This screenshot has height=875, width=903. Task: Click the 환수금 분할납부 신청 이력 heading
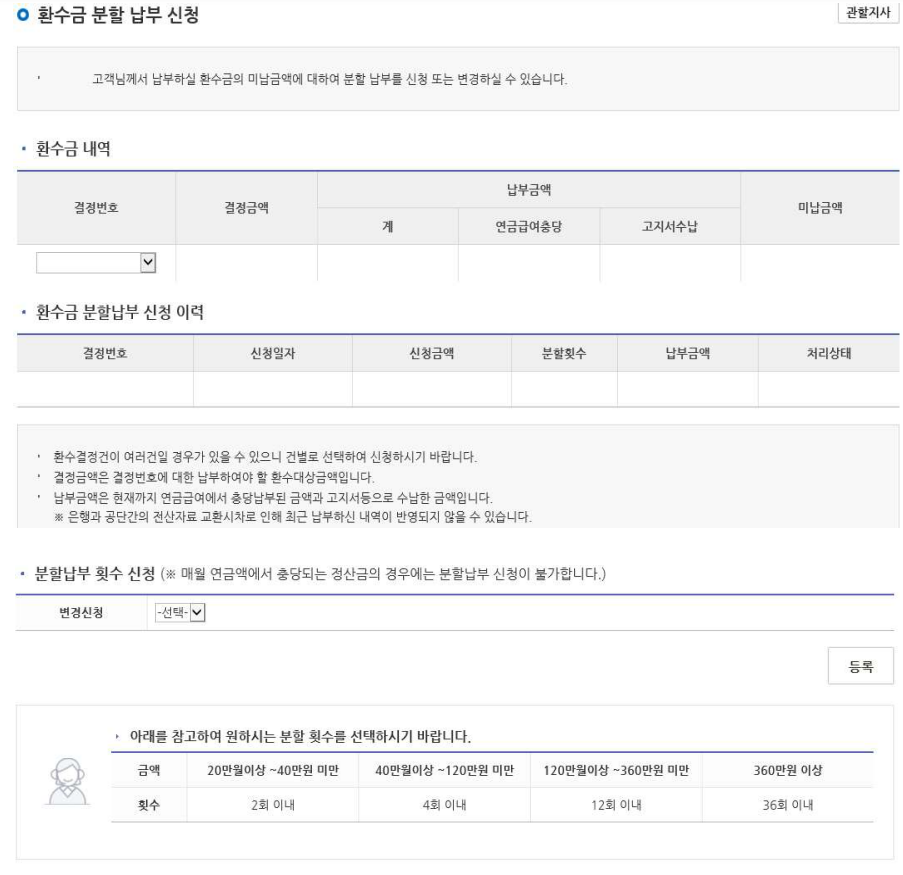coord(118,313)
